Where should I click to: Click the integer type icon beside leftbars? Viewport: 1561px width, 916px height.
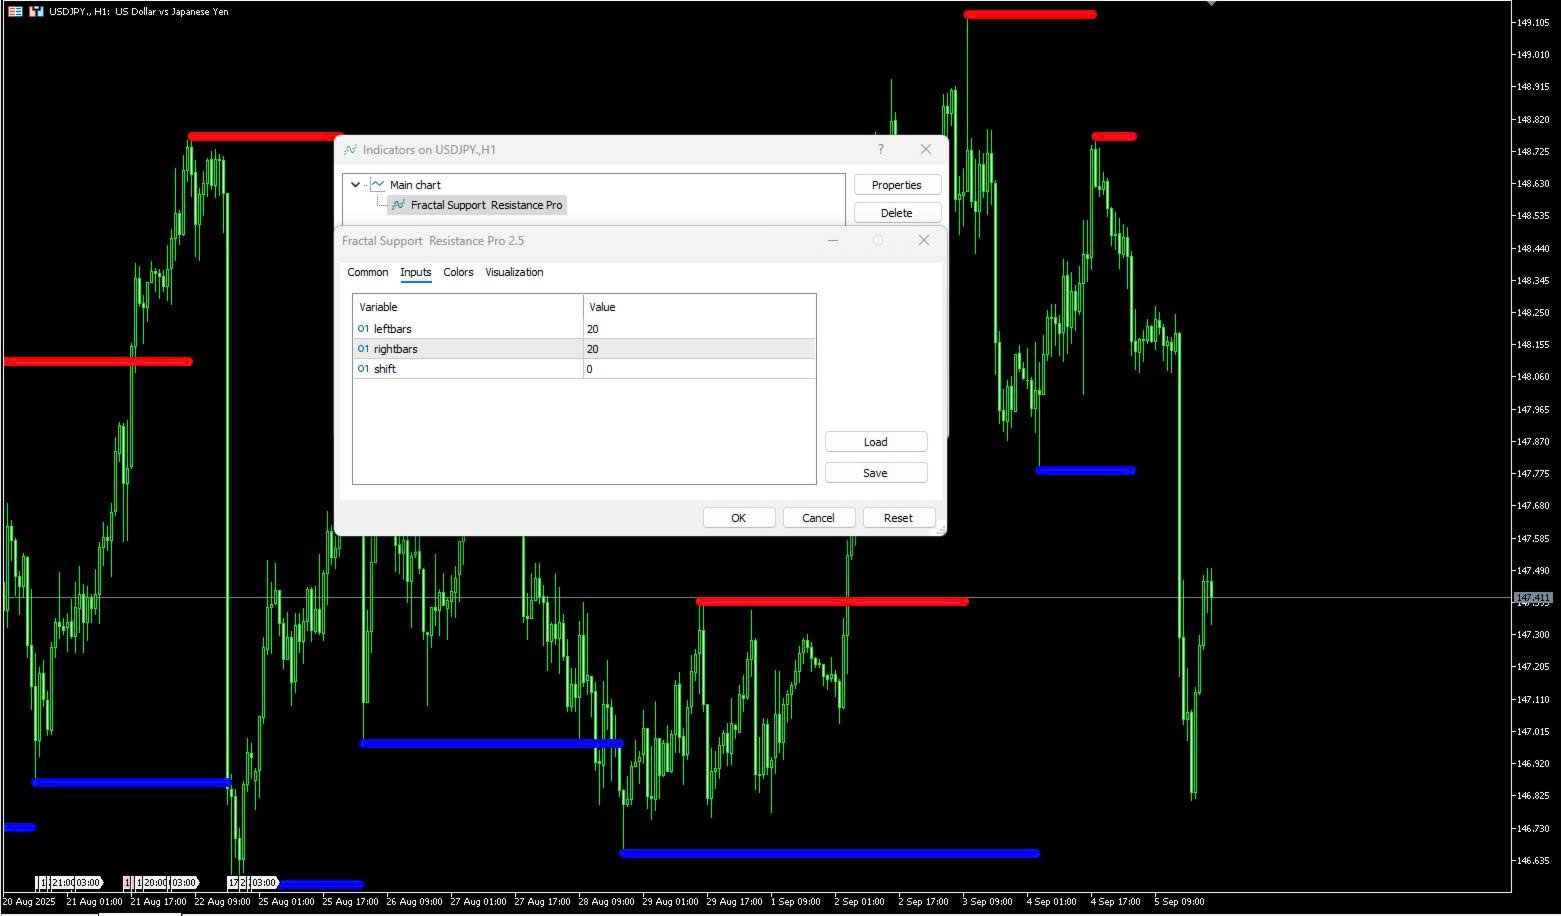click(363, 329)
